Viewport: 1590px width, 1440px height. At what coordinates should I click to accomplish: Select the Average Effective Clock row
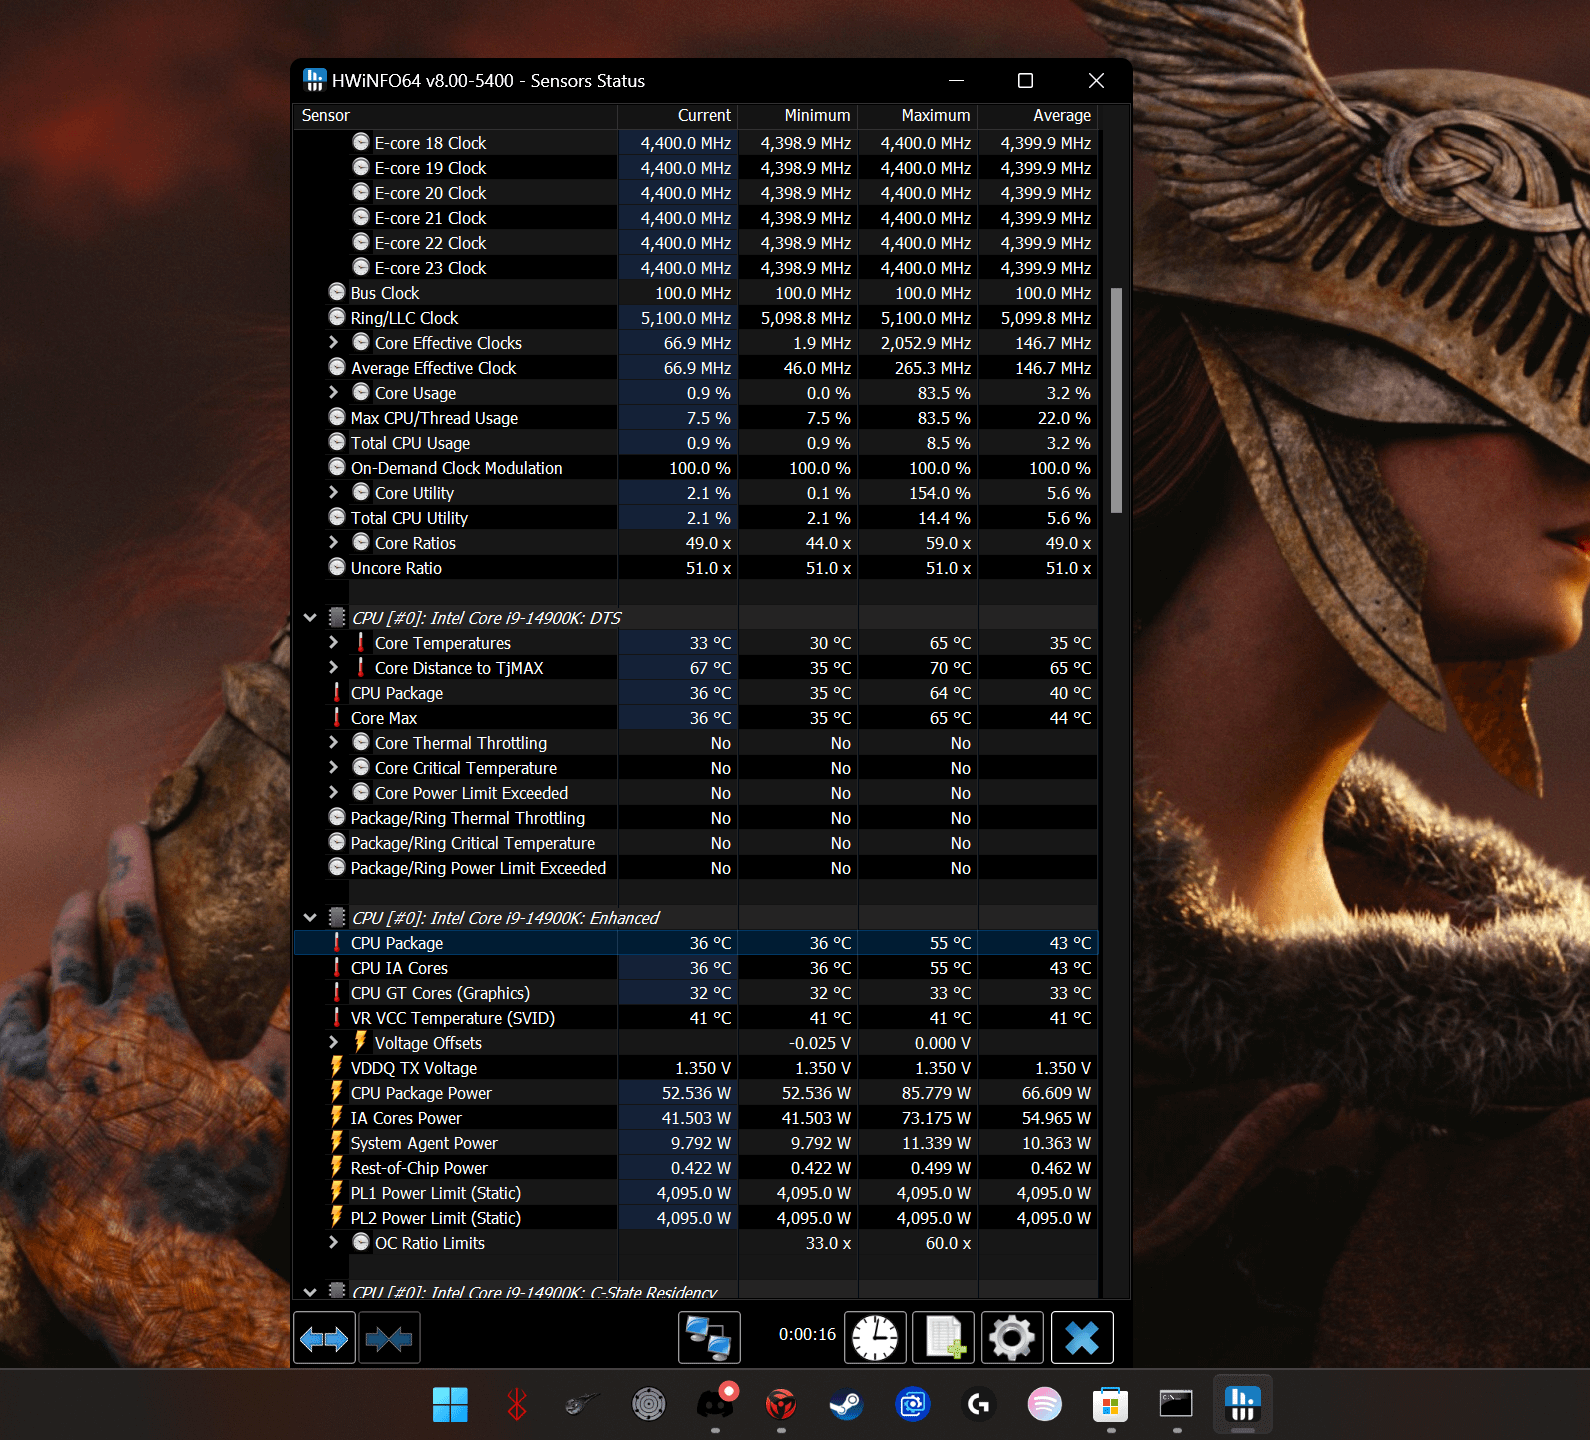696,368
